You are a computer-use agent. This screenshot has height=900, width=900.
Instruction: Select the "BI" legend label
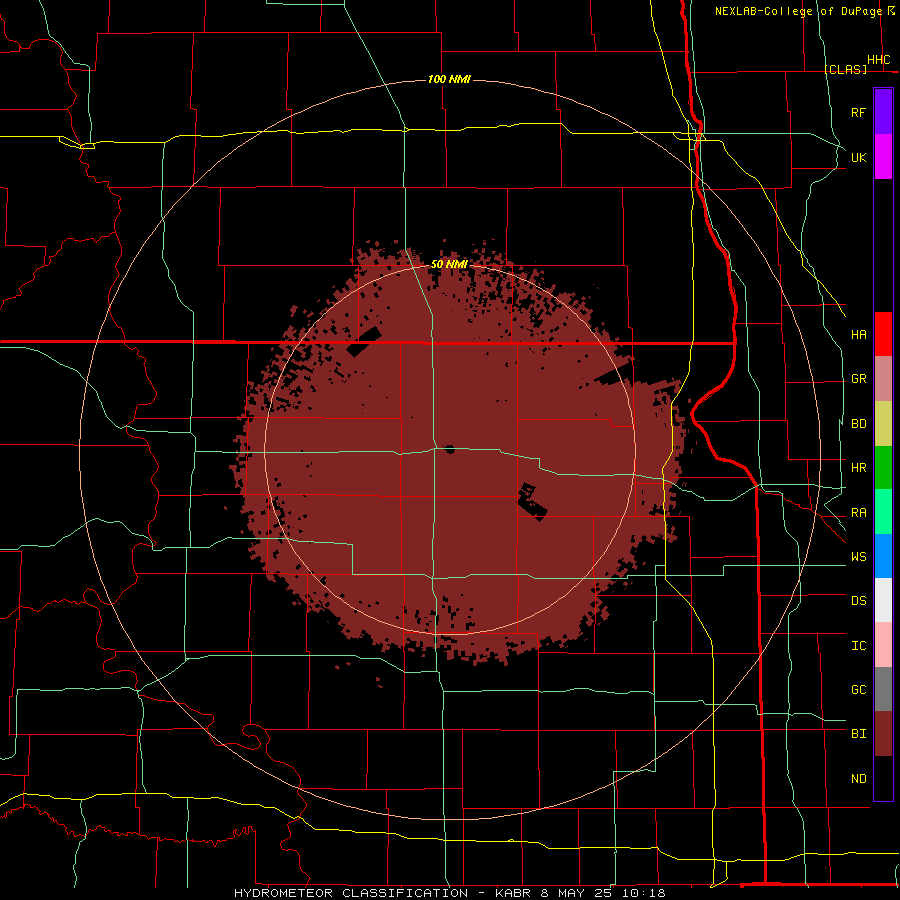pyautogui.click(x=859, y=734)
